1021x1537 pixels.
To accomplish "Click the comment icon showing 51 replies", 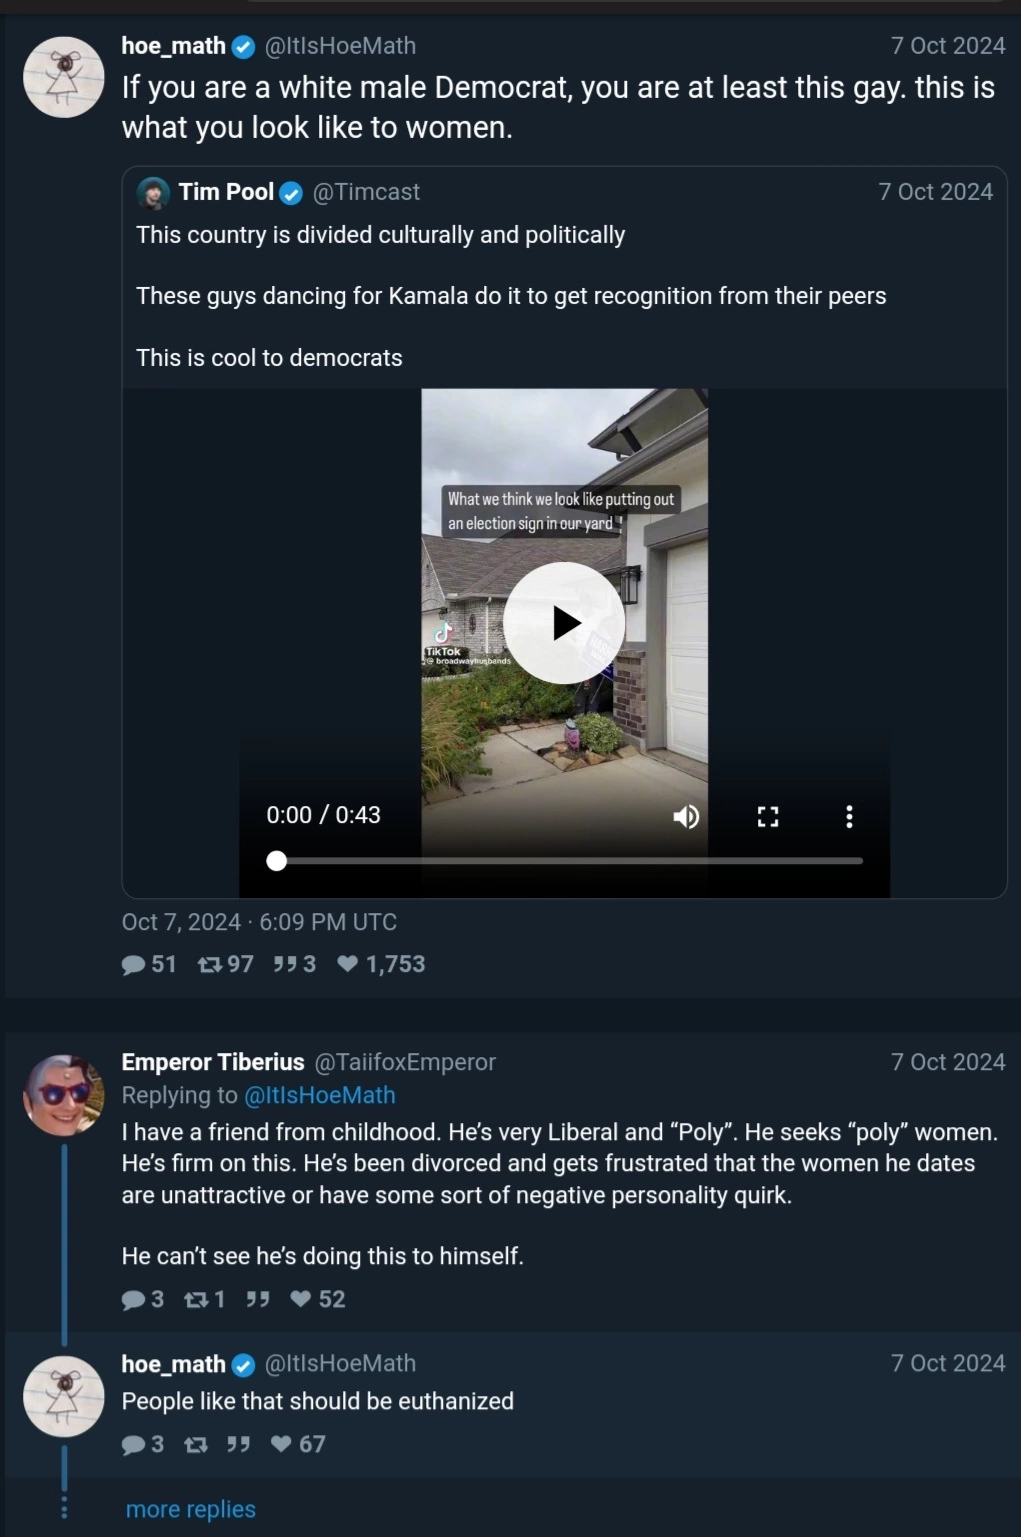I will coord(133,965).
